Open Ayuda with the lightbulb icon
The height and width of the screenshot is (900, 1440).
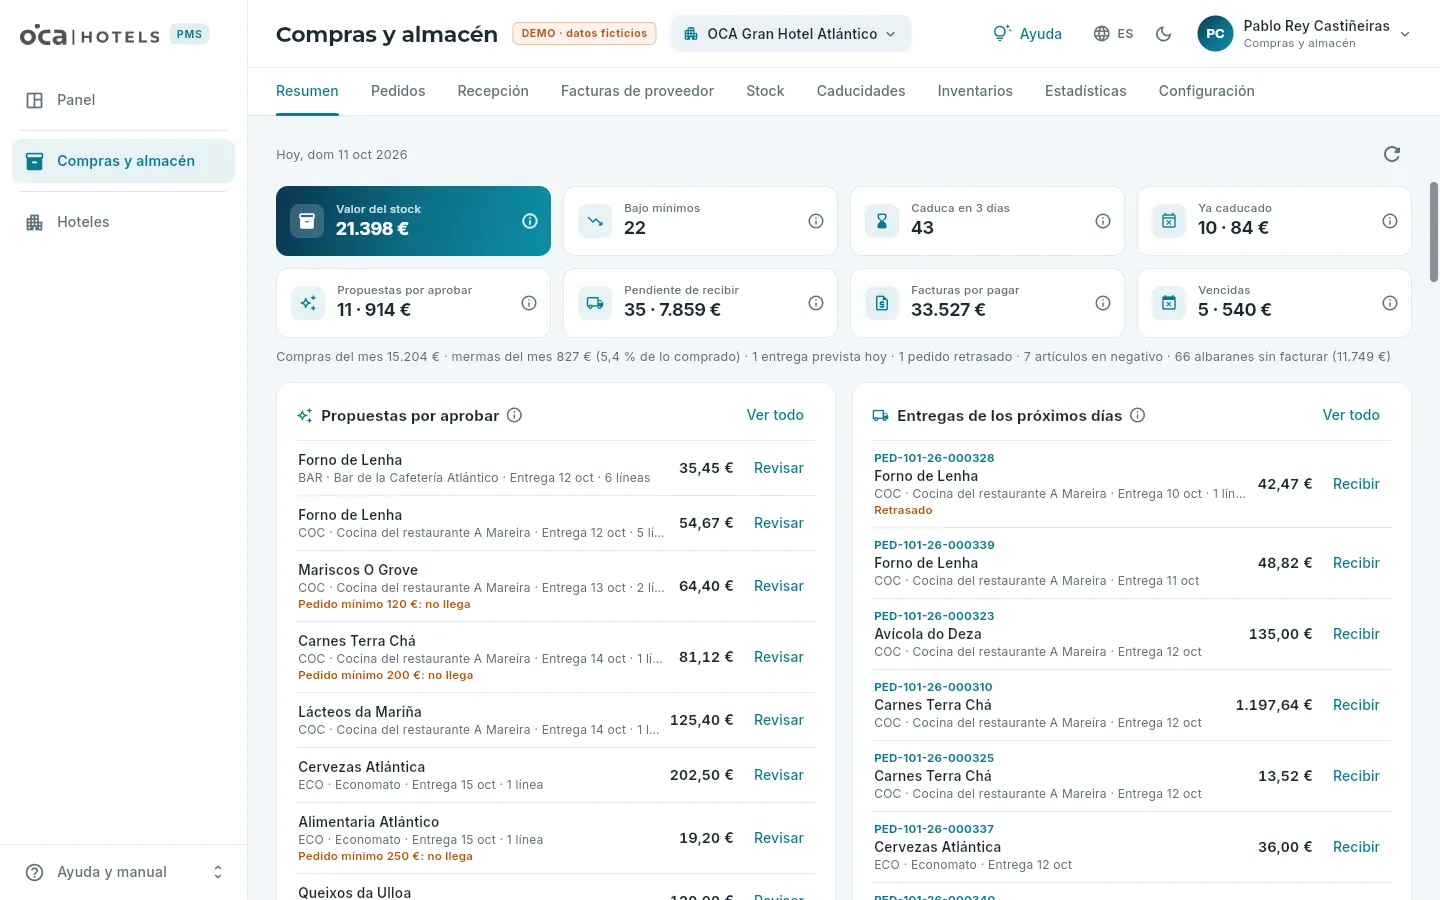pyautogui.click(x=1027, y=34)
